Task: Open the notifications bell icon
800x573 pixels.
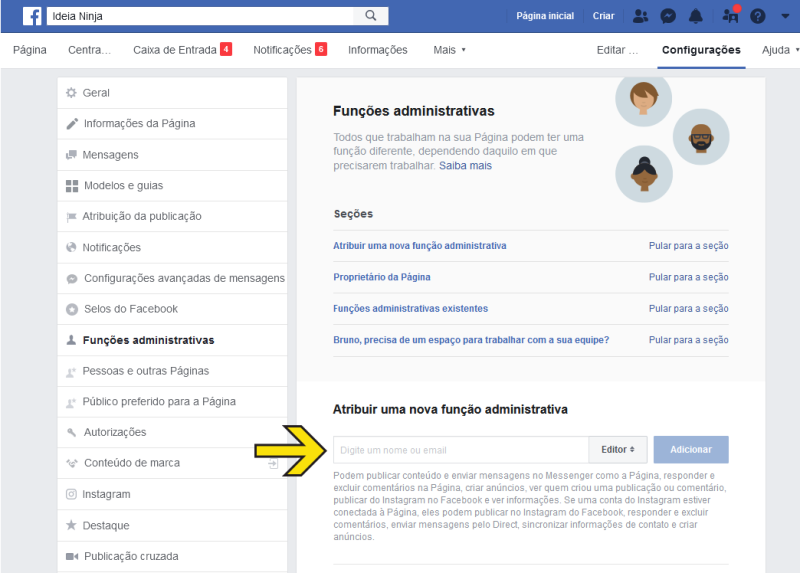Action: [696, 16]
